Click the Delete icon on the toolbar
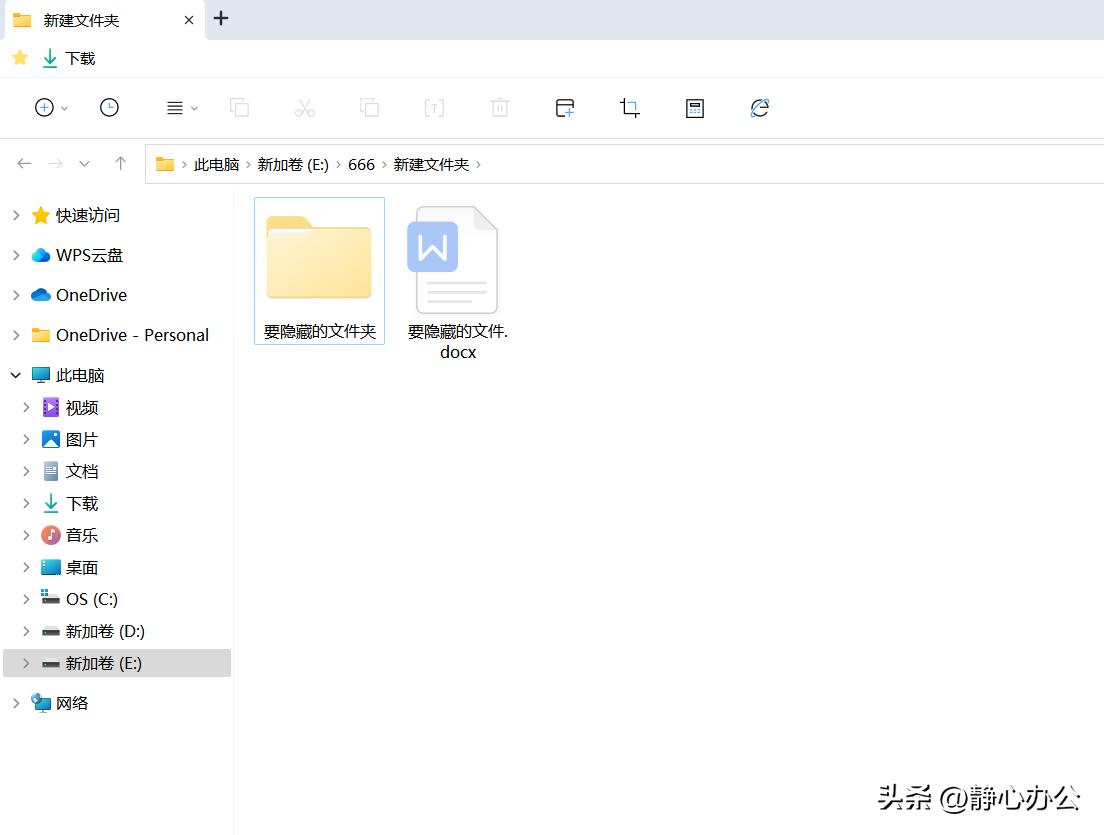The width and height of the screenshot is (1104, 835). coord(499,108)
